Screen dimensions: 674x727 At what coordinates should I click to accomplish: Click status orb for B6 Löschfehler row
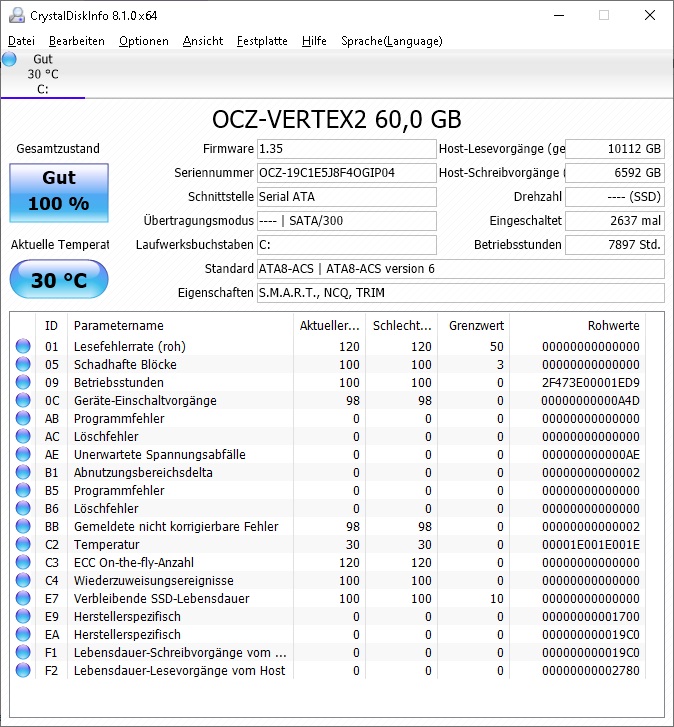23,508
